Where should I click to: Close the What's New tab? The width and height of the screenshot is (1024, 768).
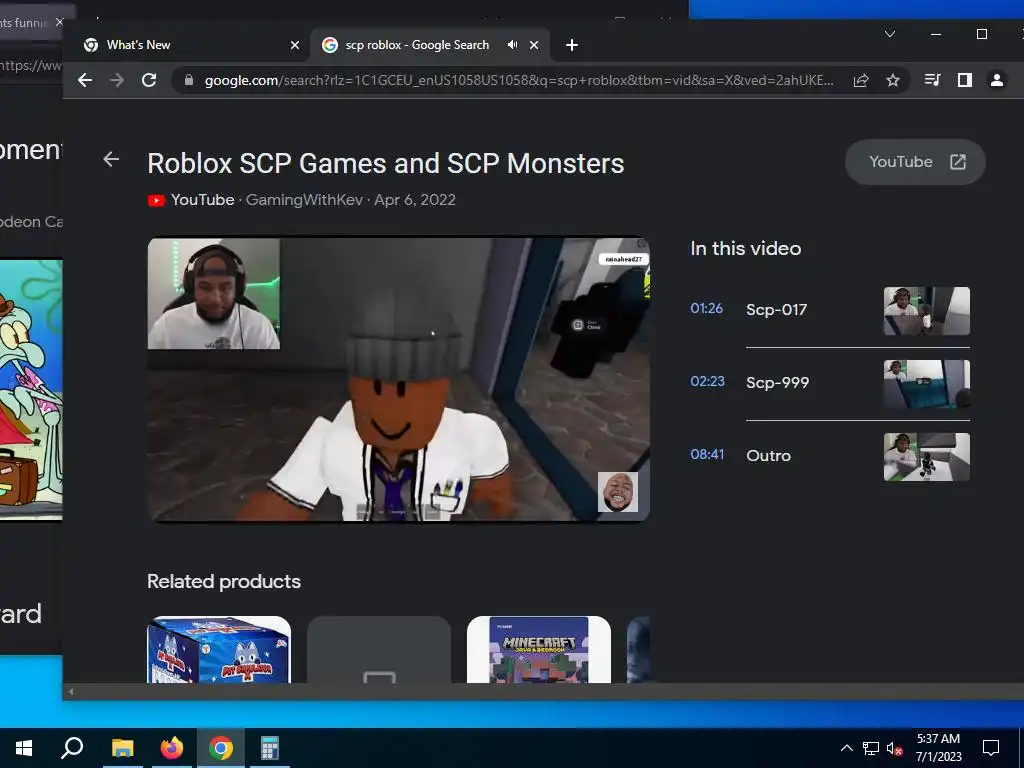[295, 45]
